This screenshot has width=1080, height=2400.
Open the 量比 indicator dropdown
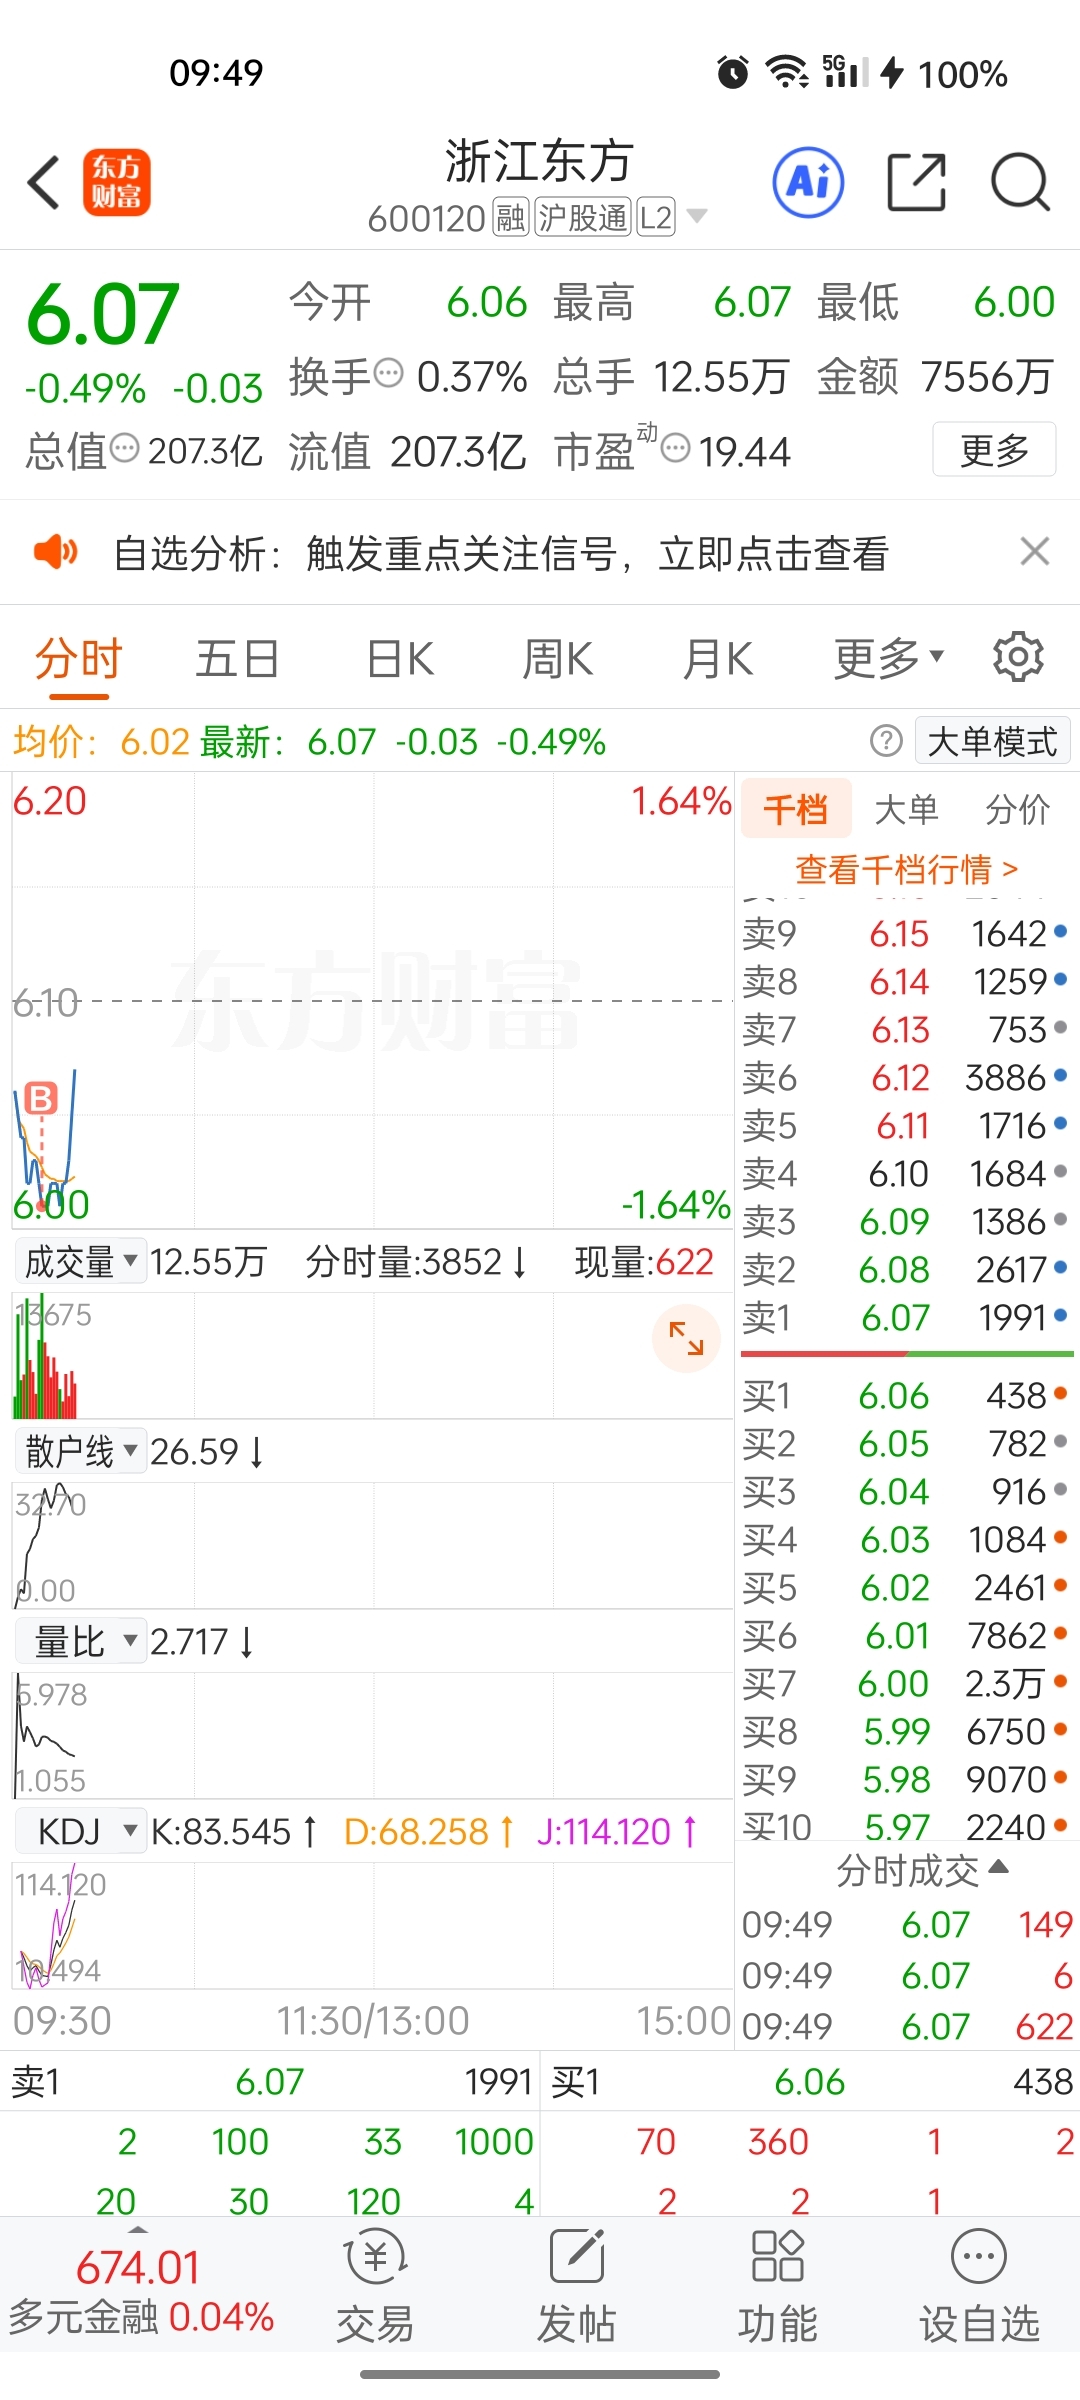80,1641
